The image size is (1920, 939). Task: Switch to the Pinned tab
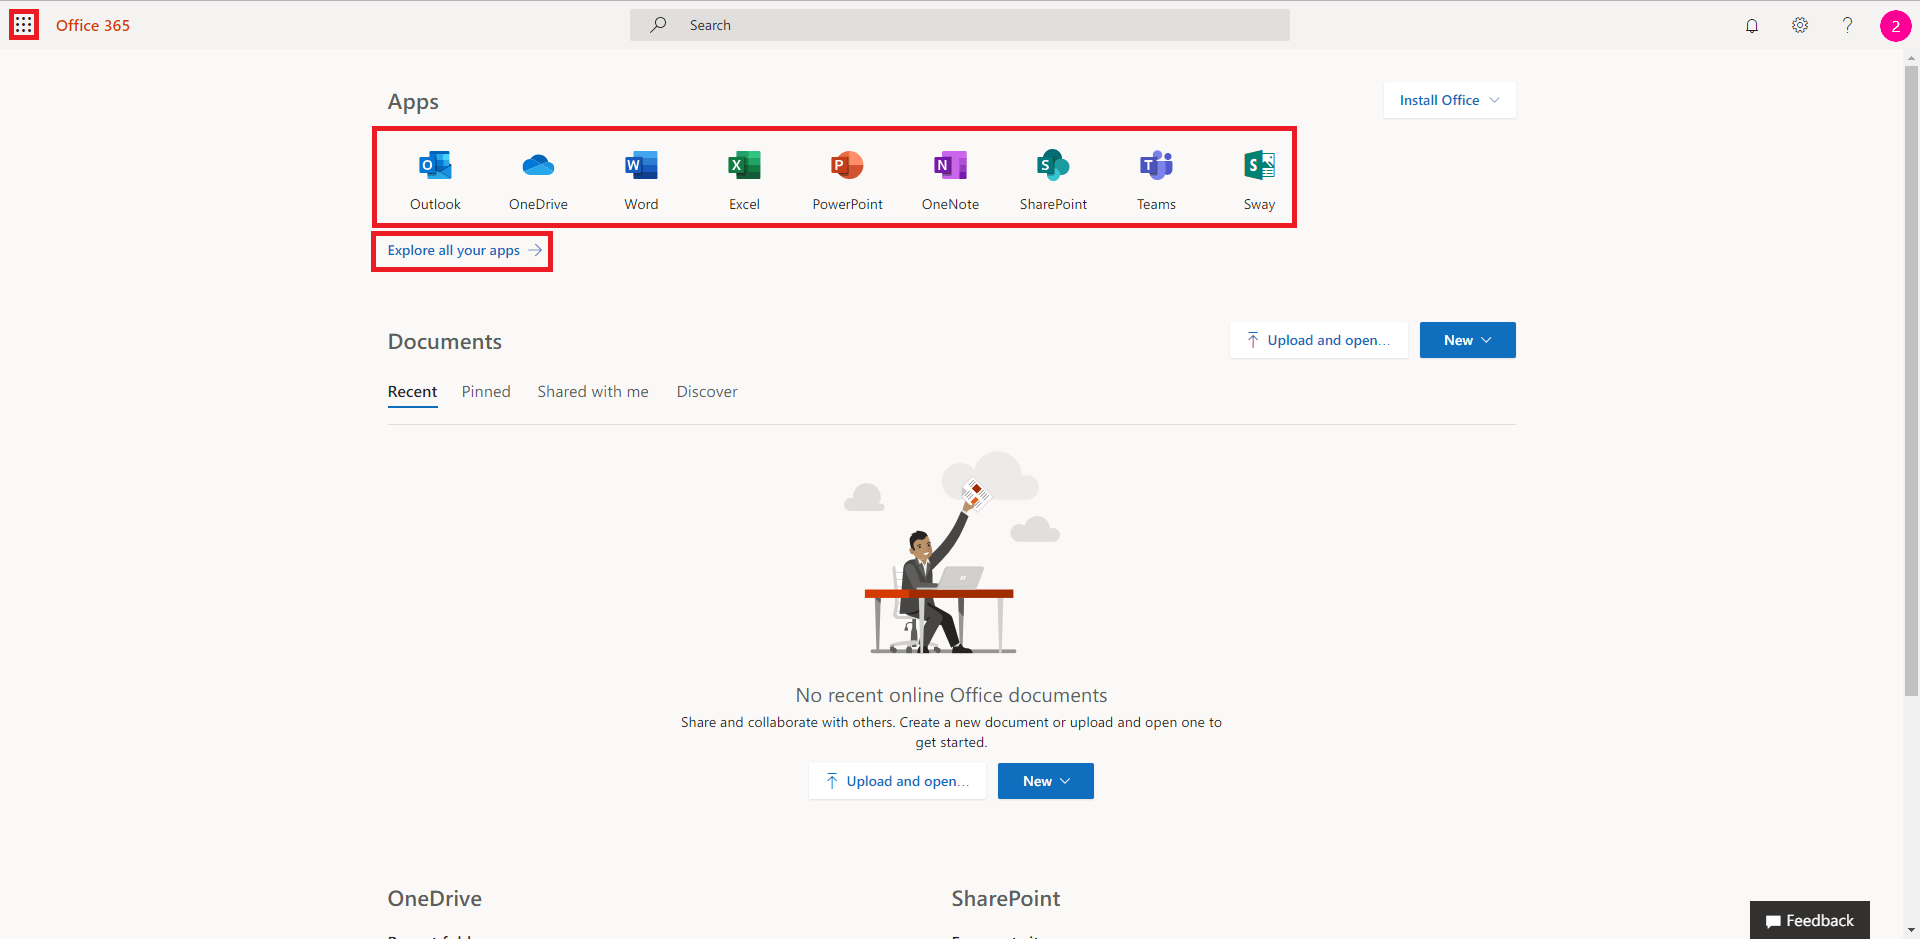tap(486, 392)
